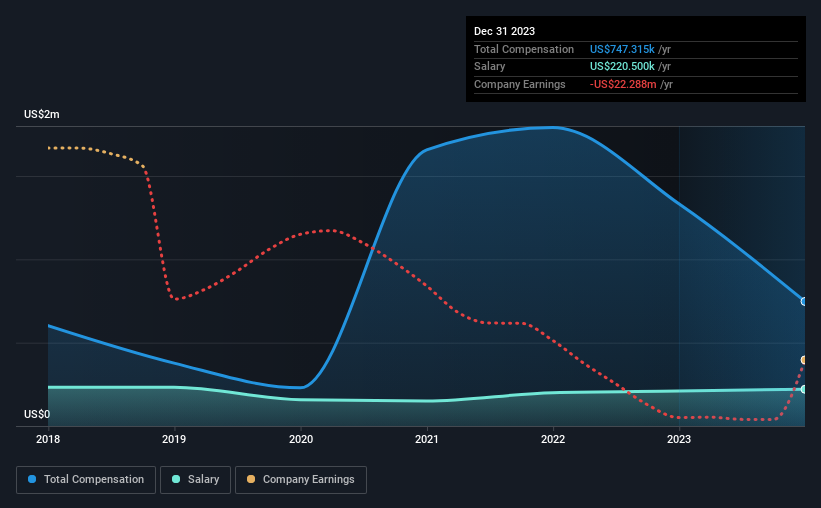Click the 2021 x-axis label
The height and width of the screenshot is (508, 821).
point(427,439)
